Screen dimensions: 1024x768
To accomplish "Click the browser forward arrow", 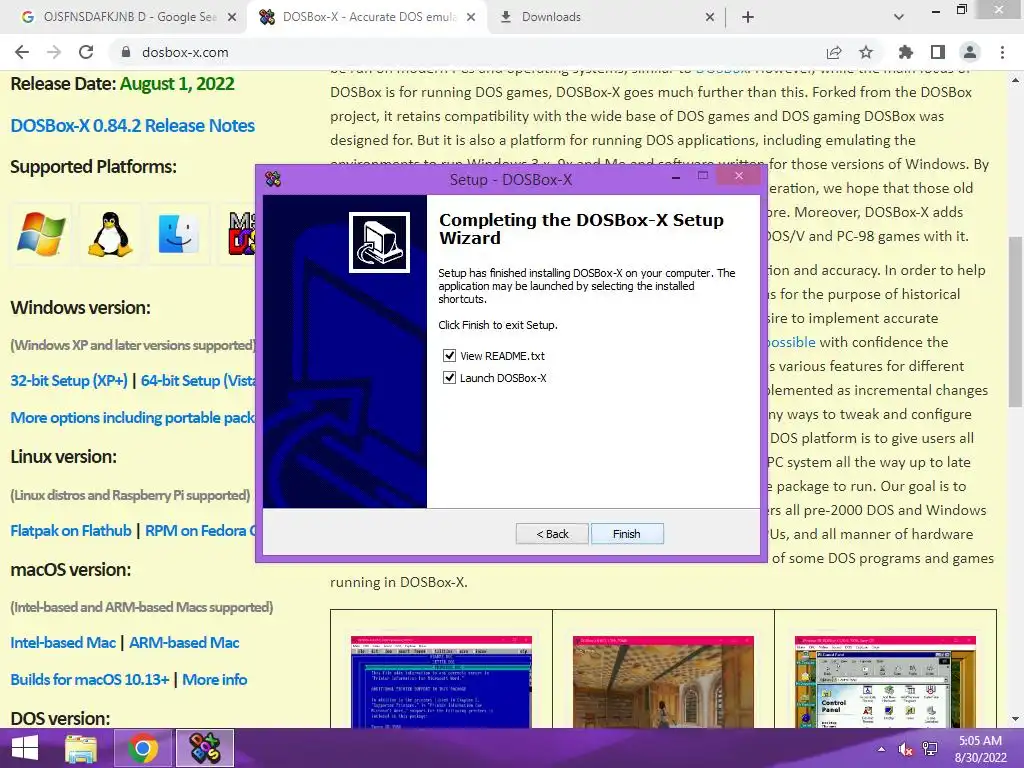I will click(x=54, y=52).
